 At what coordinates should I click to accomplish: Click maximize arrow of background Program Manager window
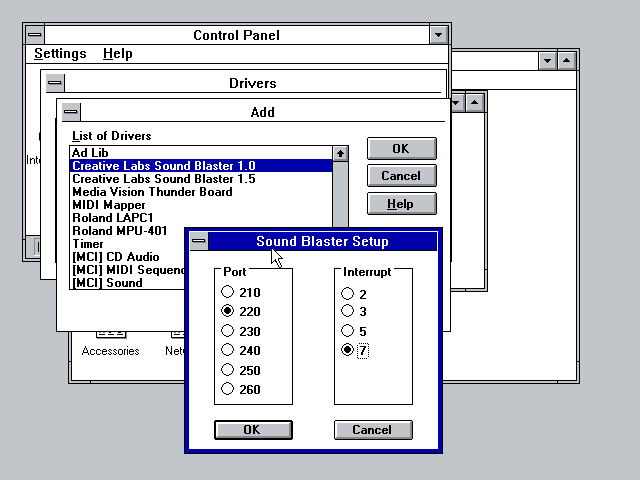click(567, 61)
